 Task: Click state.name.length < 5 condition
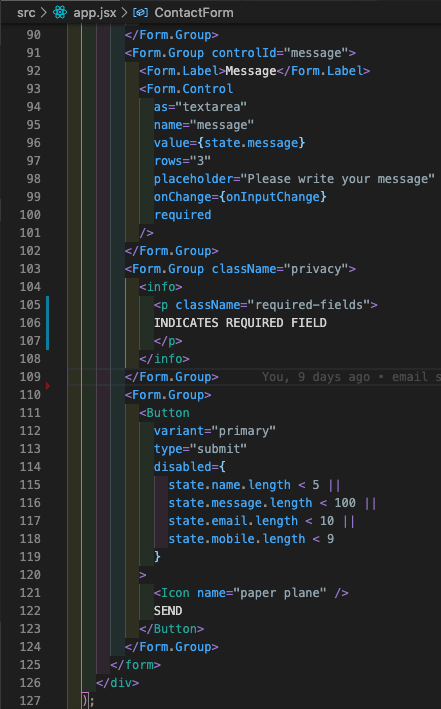point(244,485)
